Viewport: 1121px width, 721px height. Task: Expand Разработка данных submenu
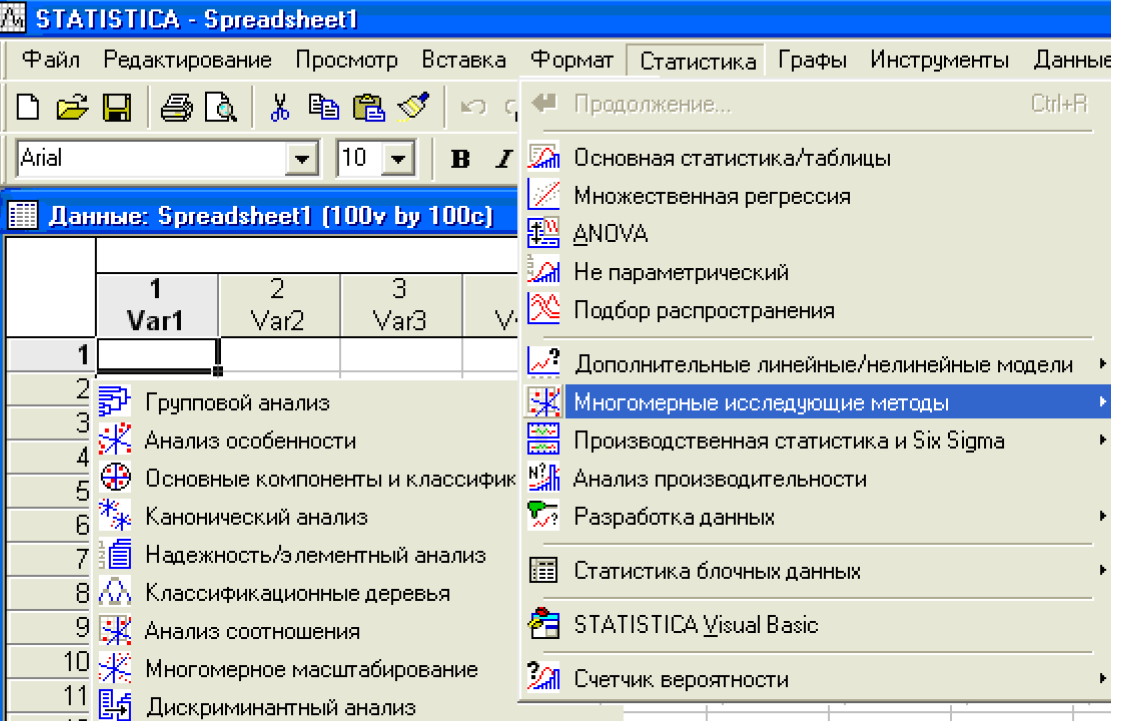click(1103, 516)
